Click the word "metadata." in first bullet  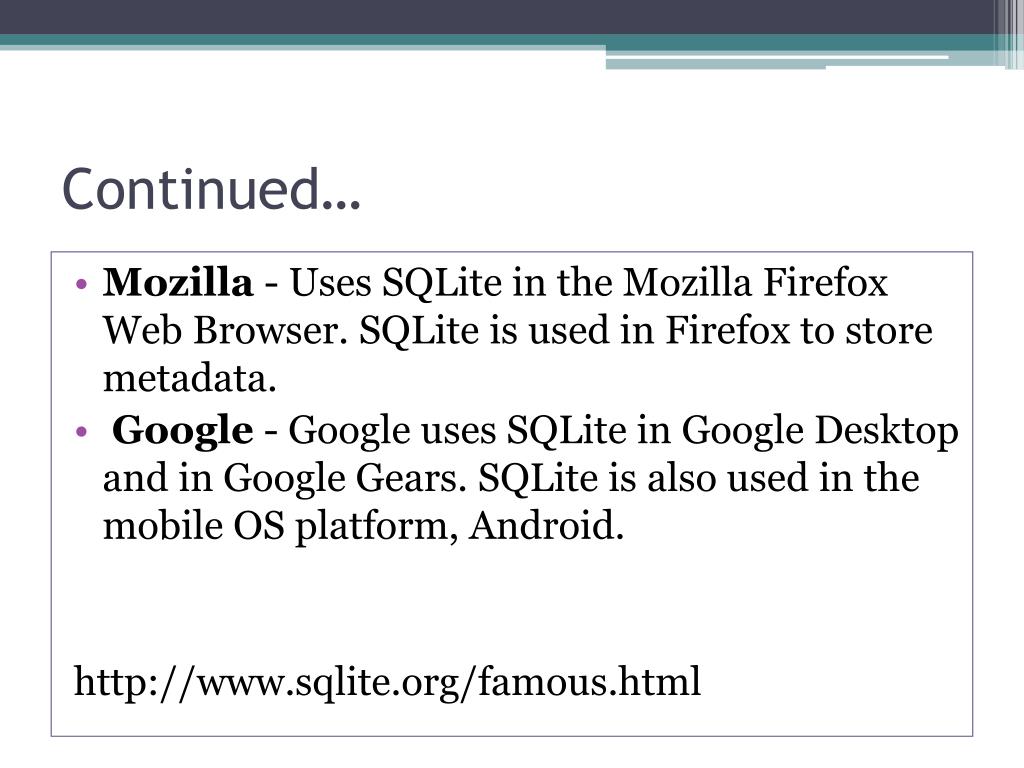click(190, 379)
